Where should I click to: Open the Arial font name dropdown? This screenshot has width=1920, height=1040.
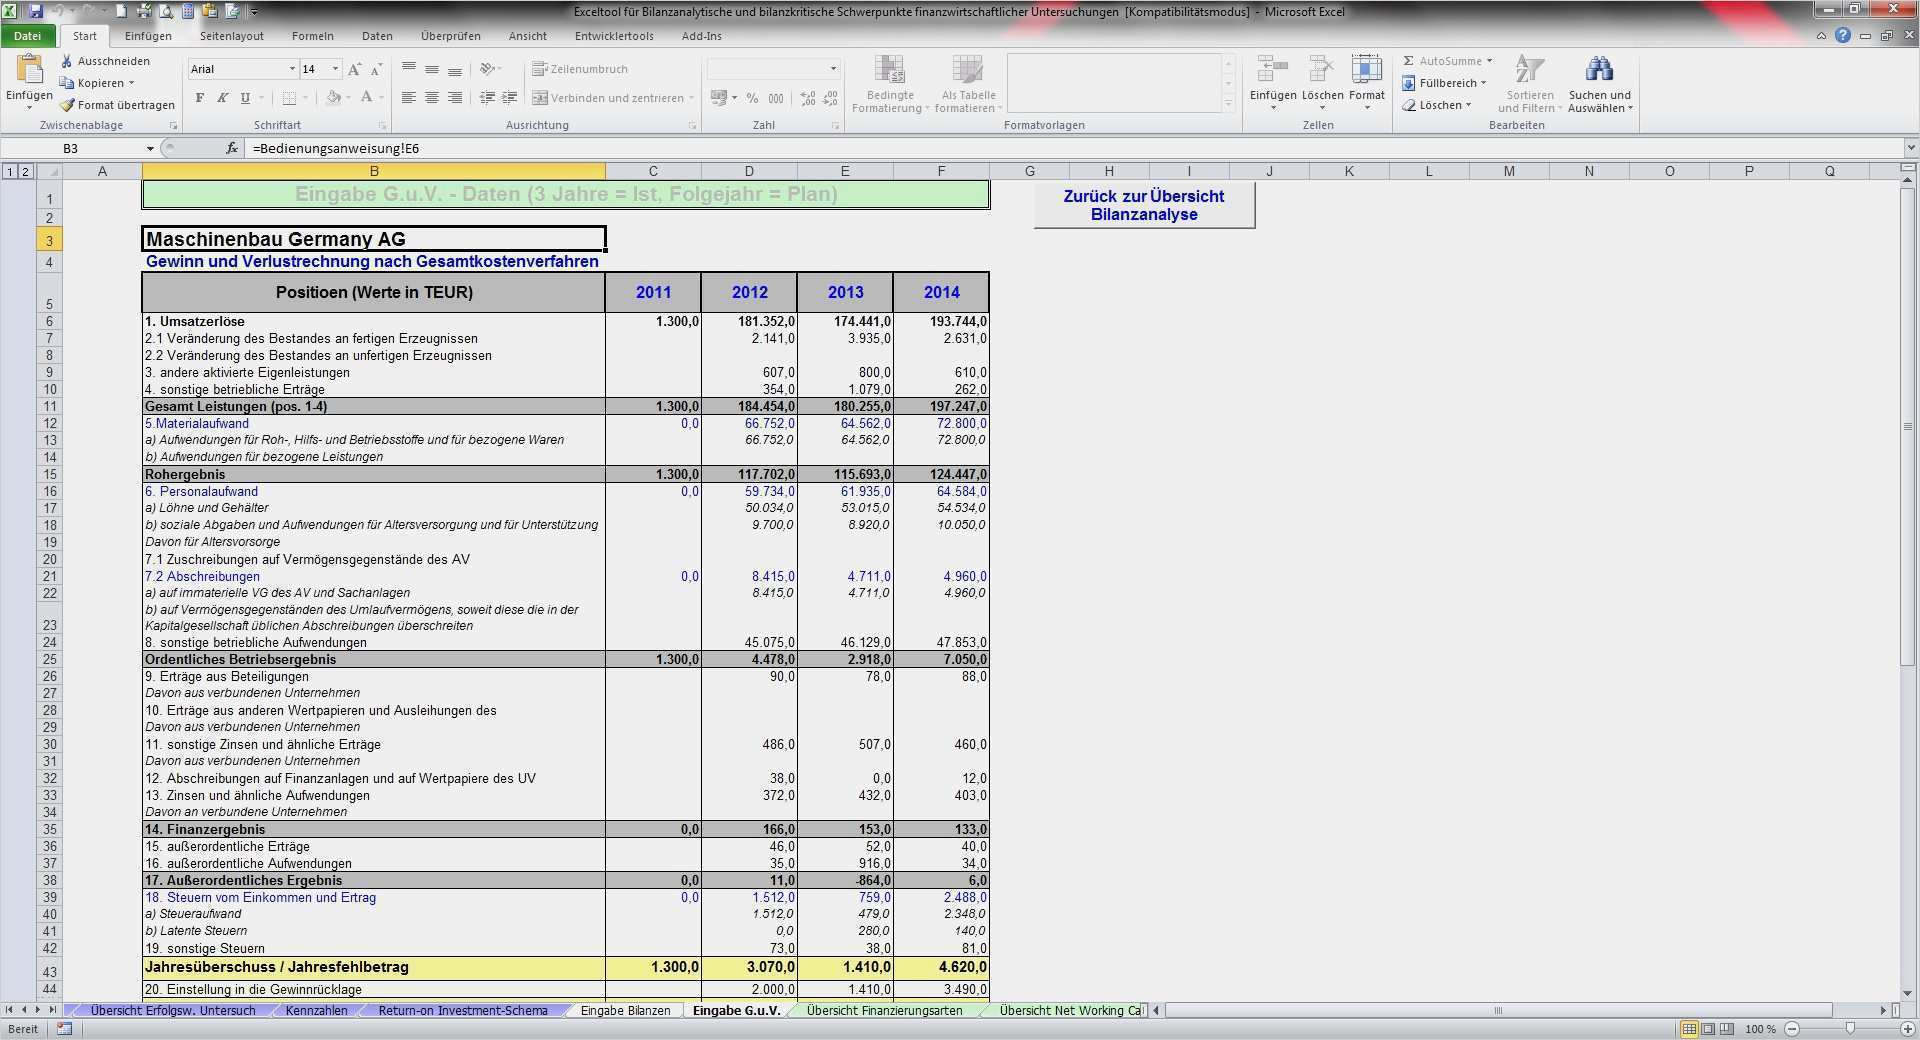(292, 69)
